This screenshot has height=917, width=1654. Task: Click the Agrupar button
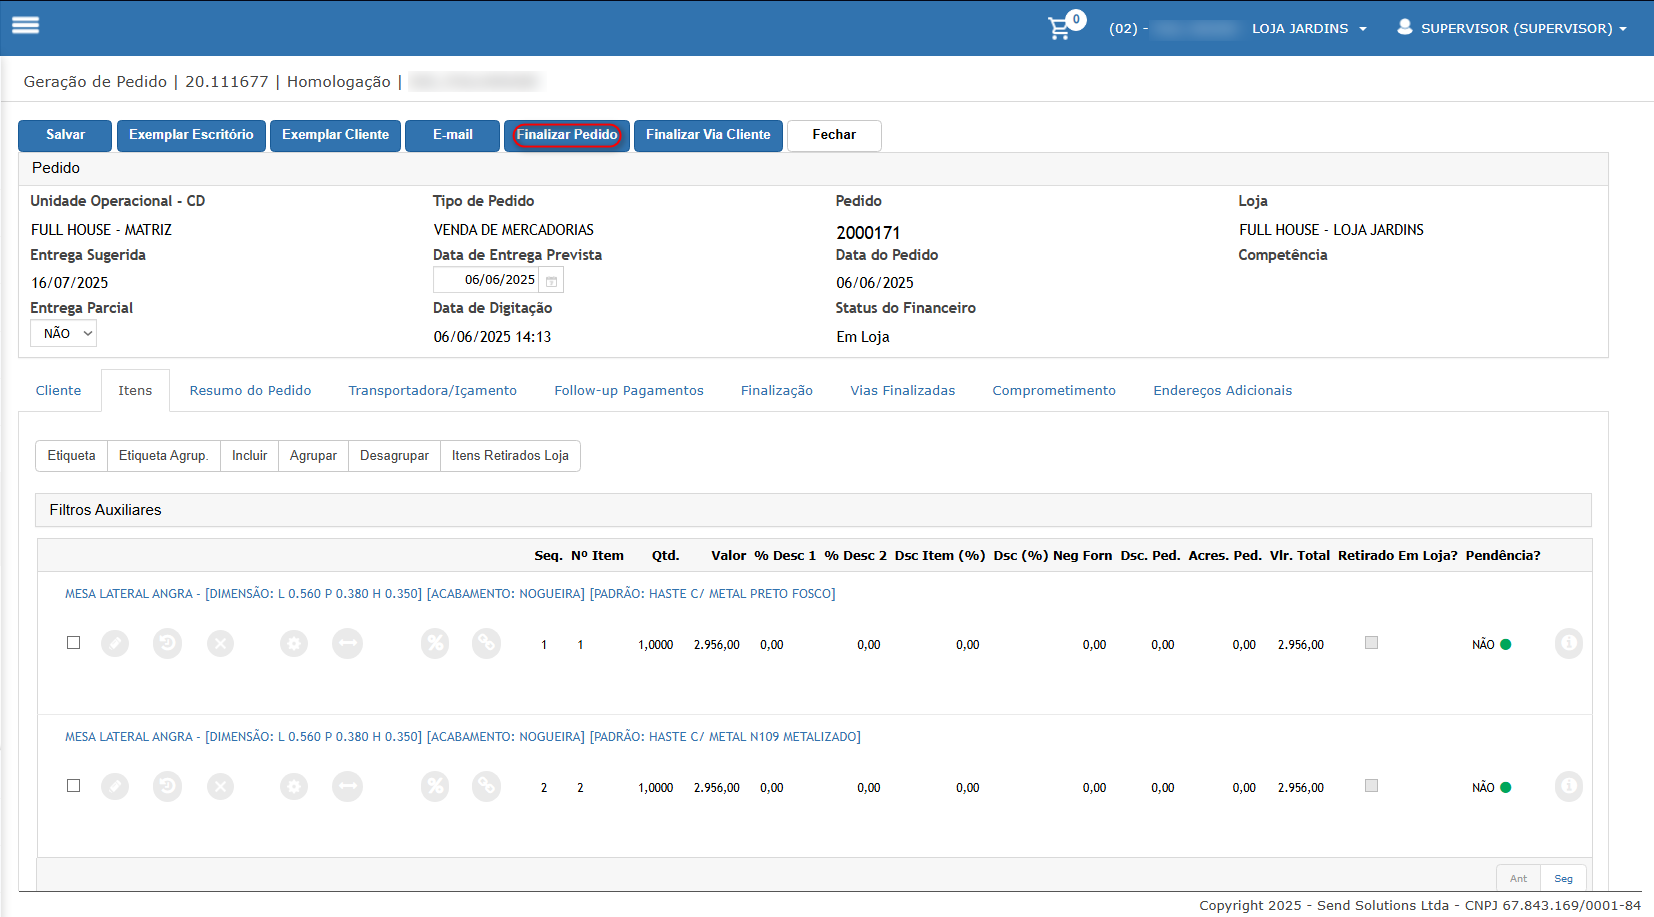click(x=313, y=456)
